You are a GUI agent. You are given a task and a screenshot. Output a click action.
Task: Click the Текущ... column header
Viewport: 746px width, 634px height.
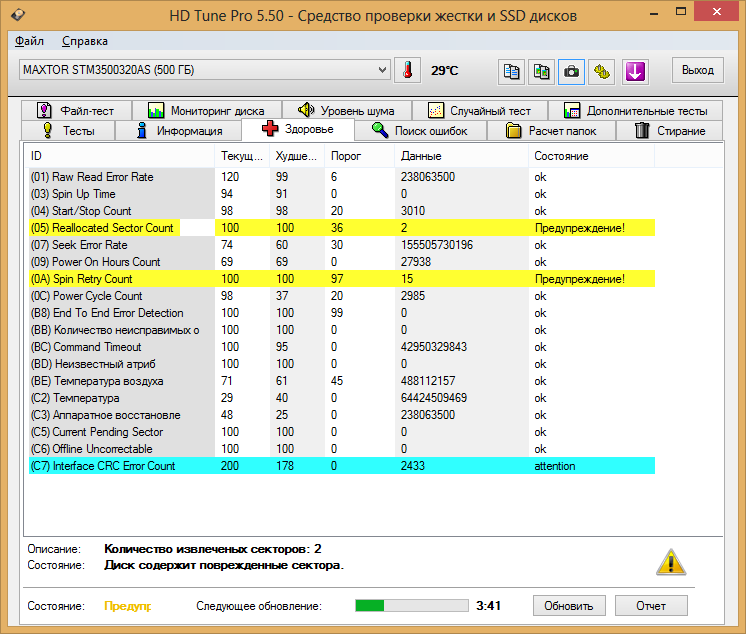coord(242,156)
